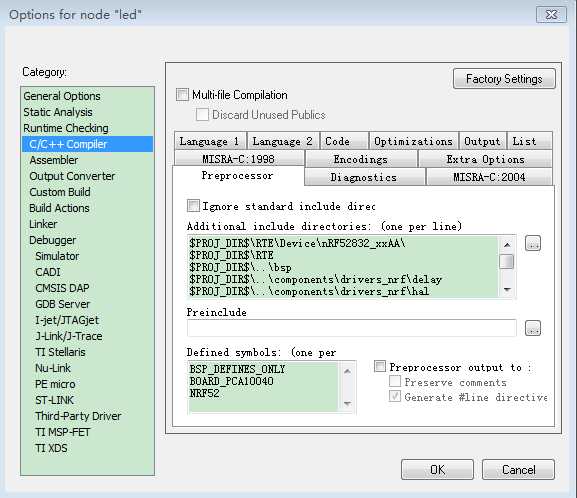Check Ignore standard include directories
577x498 pixels.
pos(194,205)
